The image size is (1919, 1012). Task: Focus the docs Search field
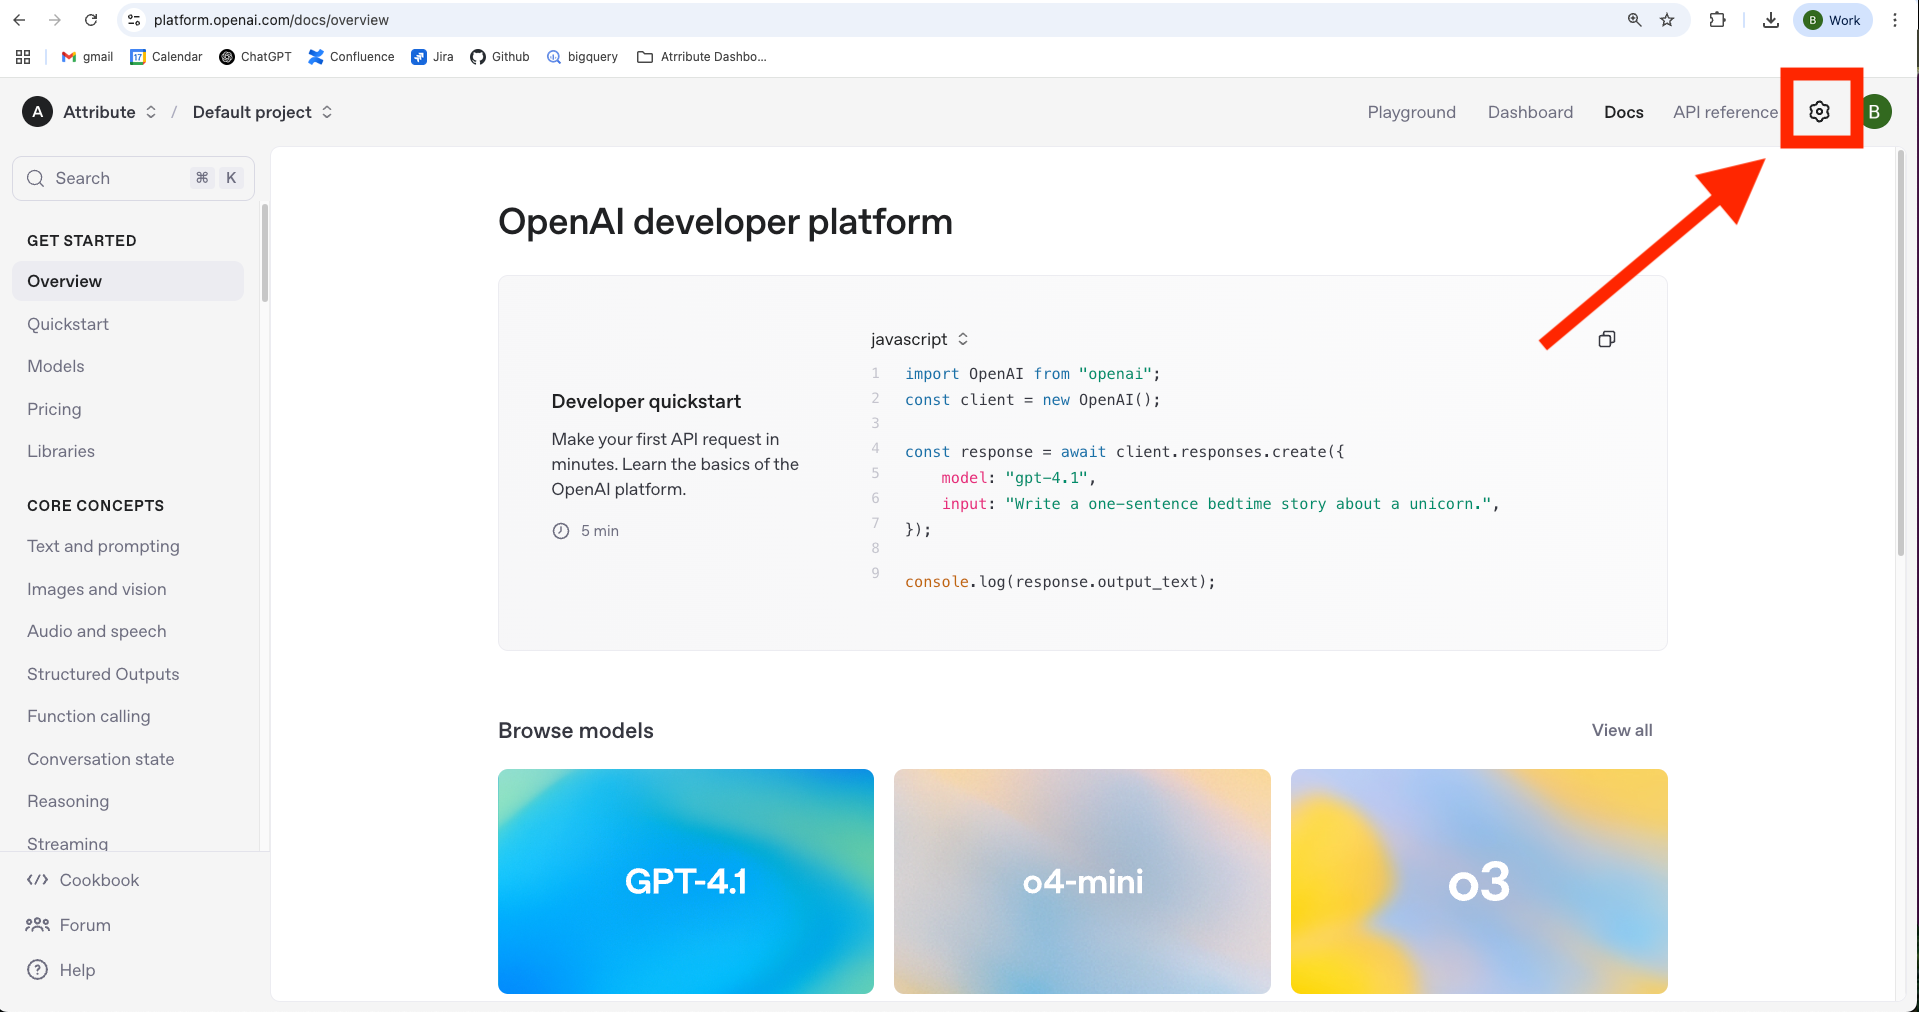coord(133,178)
